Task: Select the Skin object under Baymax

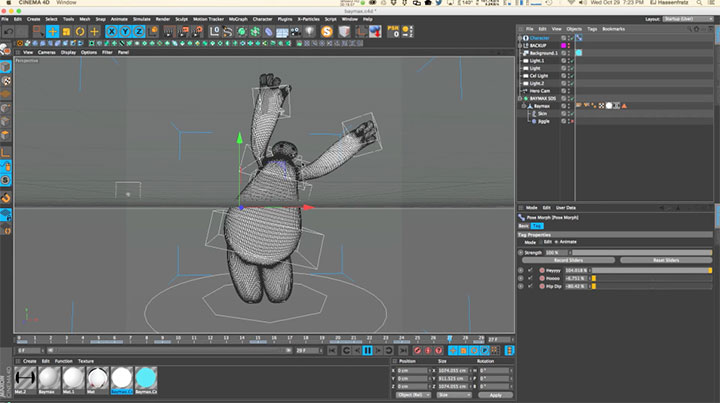Action: coord(542,113)
